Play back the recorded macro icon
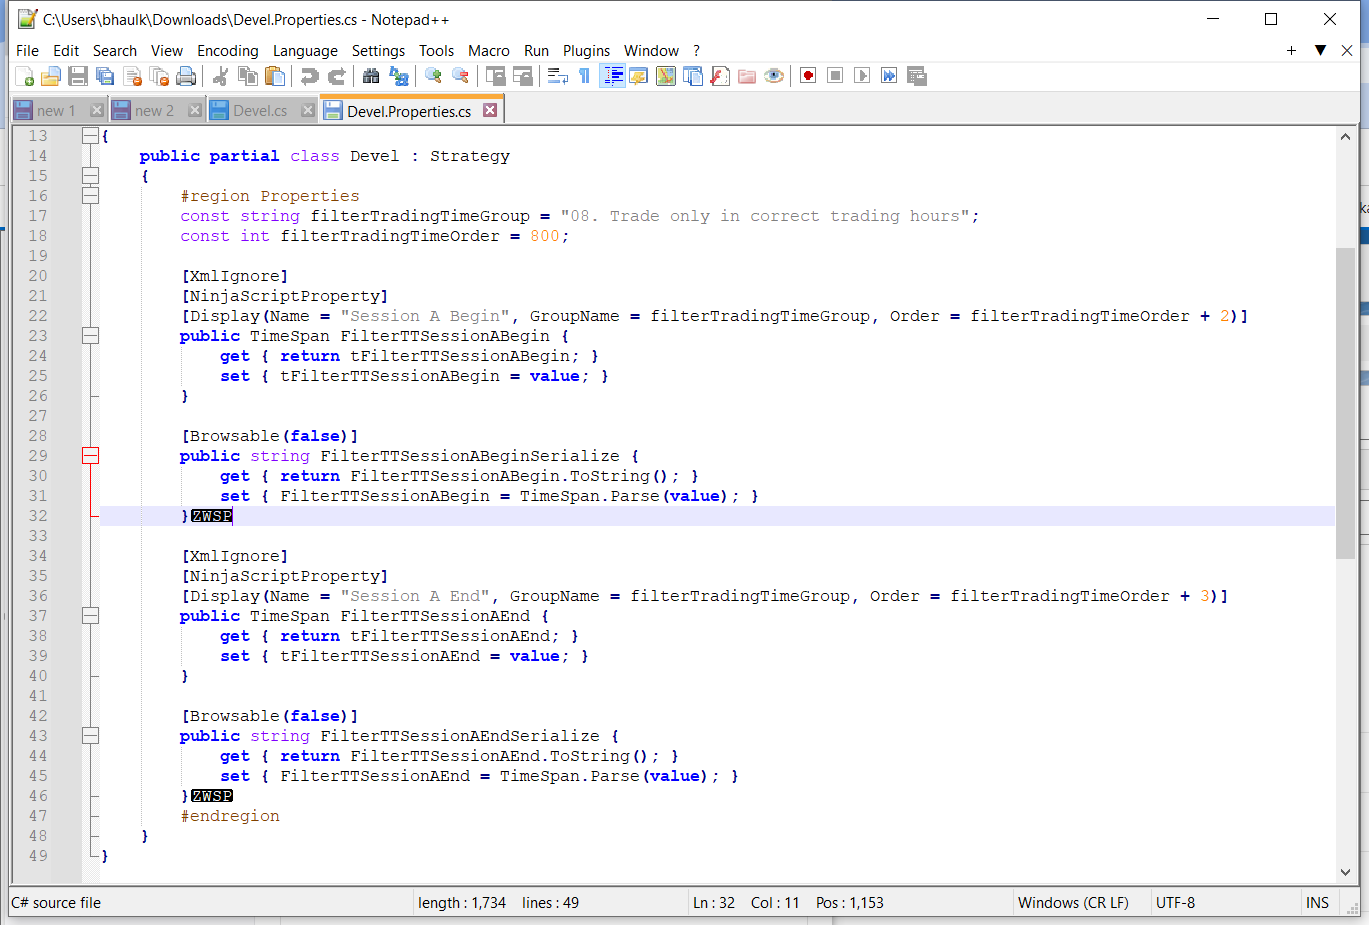The image size is (1369, 925). click(862, 76)
